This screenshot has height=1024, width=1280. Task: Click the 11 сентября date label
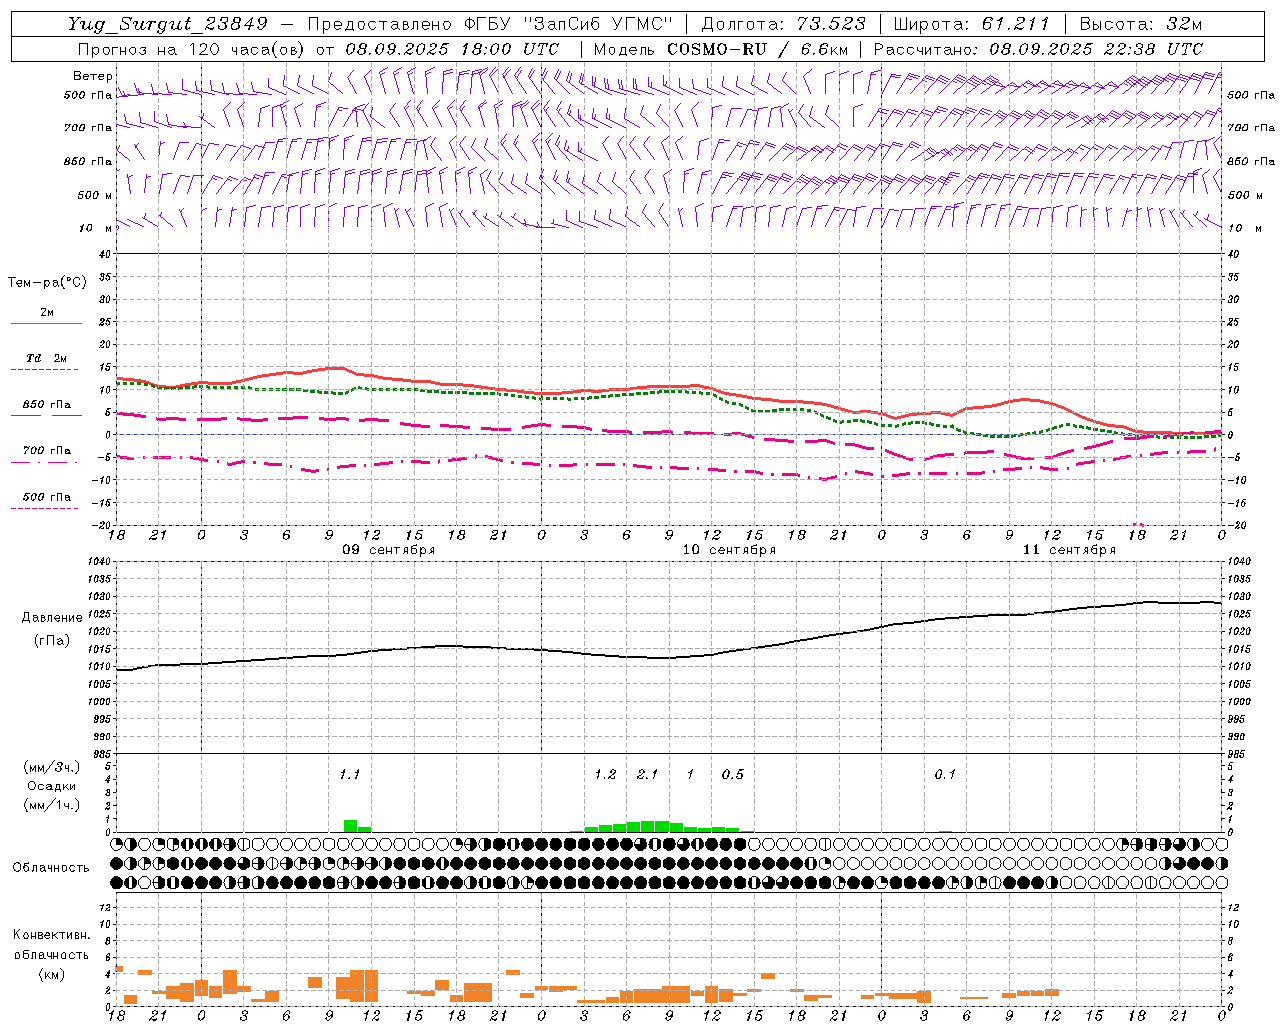pos(1069,550)
